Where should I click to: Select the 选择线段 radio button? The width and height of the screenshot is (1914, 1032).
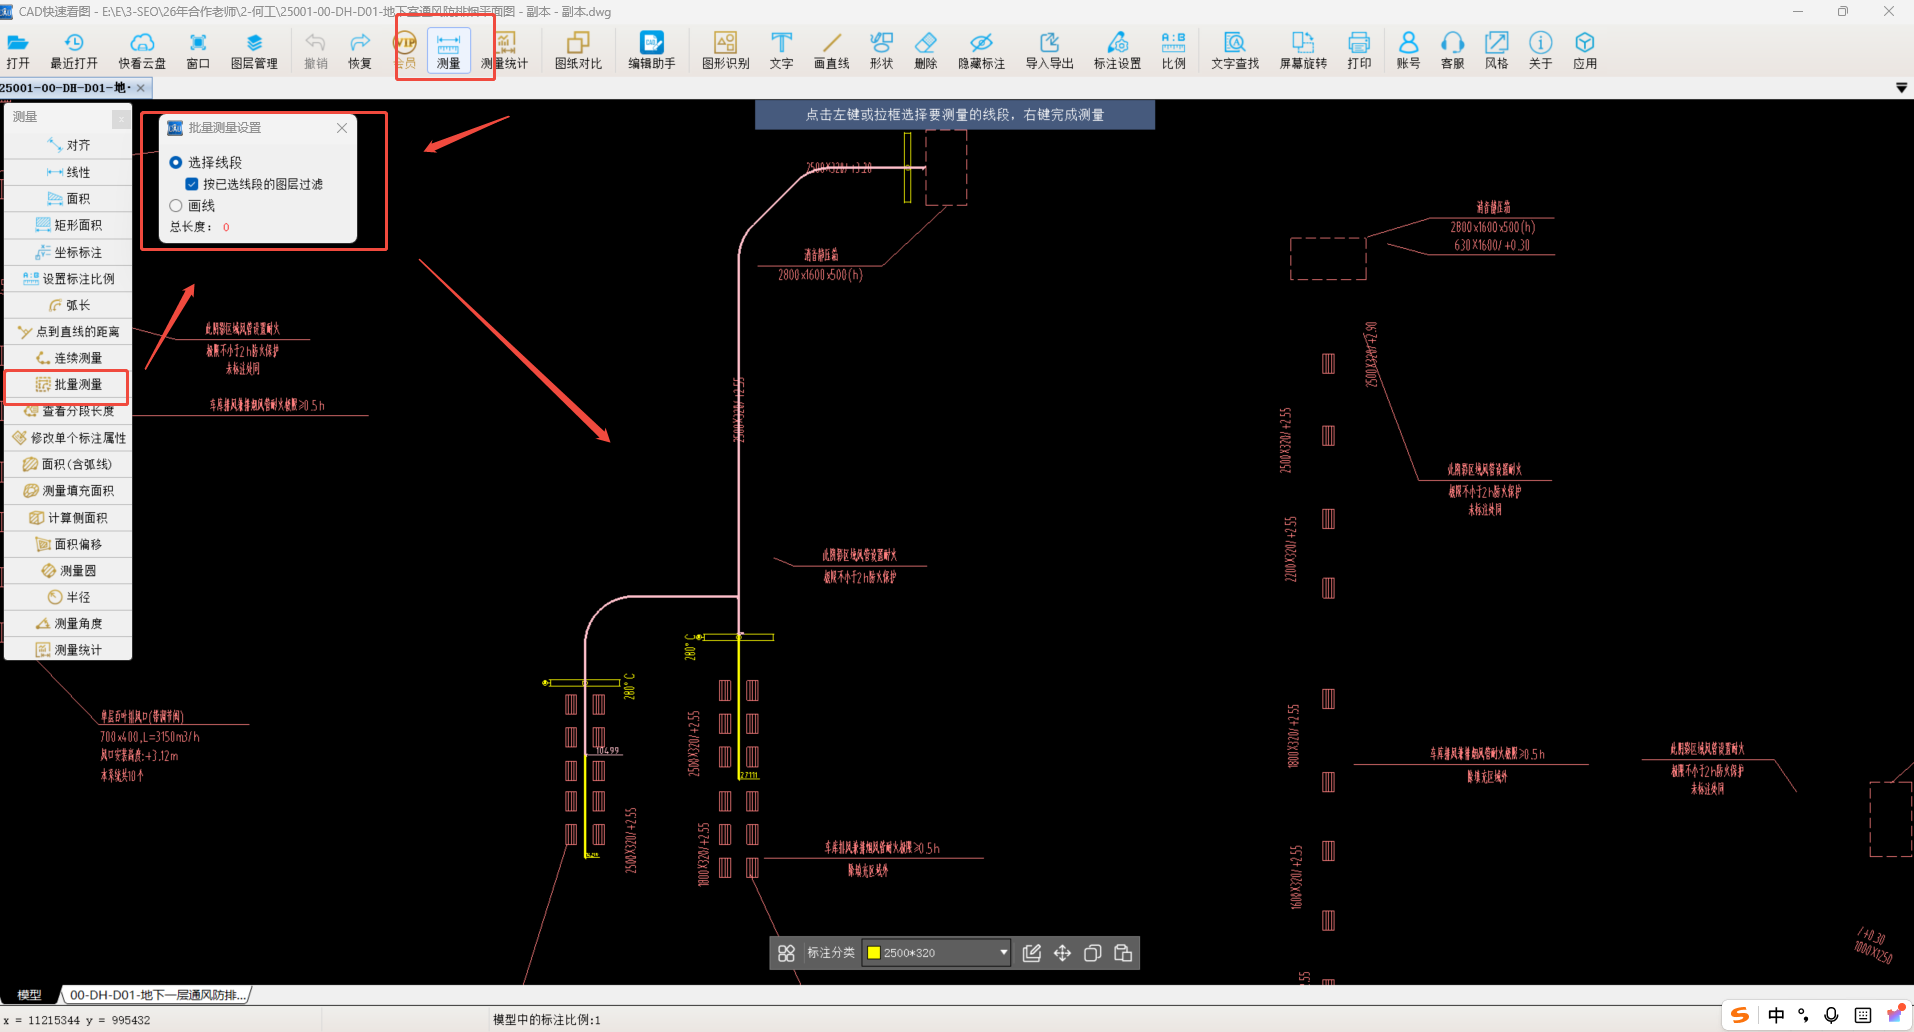coord(176,162)
